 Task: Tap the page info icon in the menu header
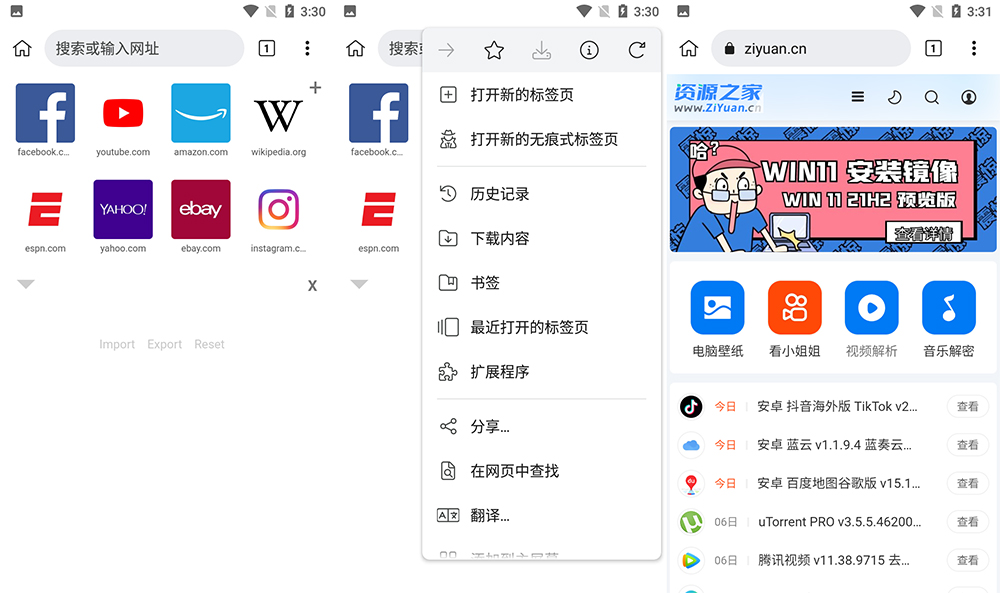coord(589,49)
